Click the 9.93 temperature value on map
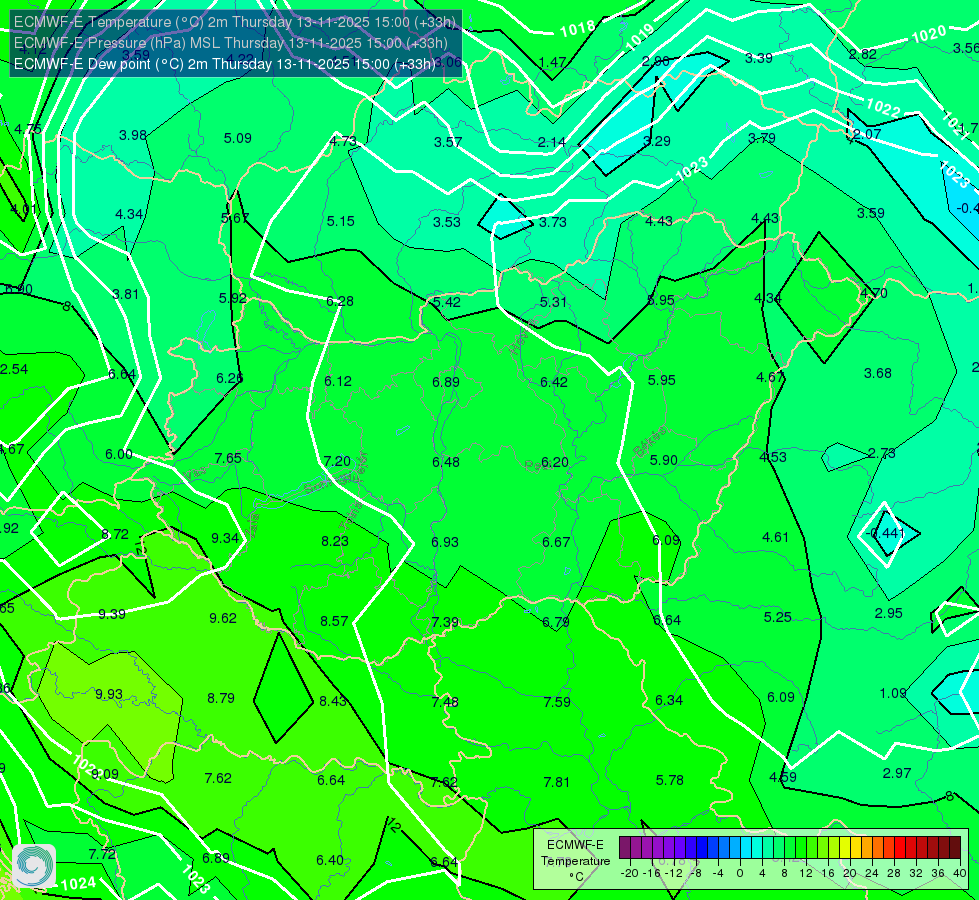Image resolution: width=979 pixels, height=900 pixels. click(109, 694)
